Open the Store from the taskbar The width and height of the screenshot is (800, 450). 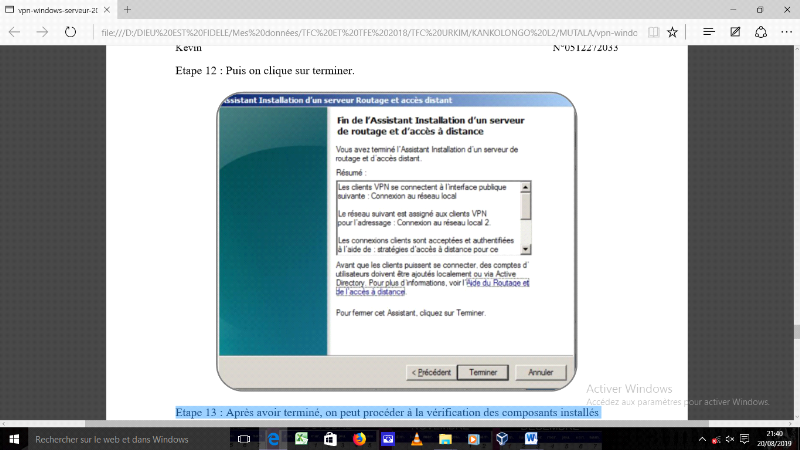[330, 439]
